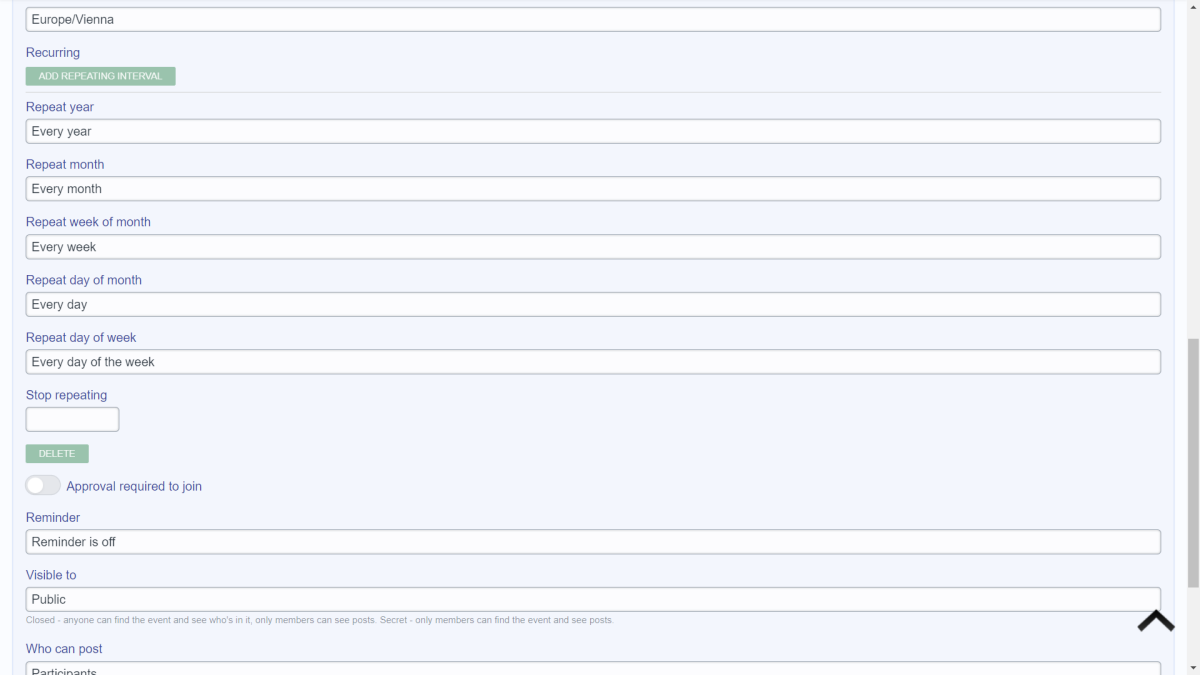Open the Repeat year dropdown
The width and height of the screenshot is (1200, 675).
593,131
